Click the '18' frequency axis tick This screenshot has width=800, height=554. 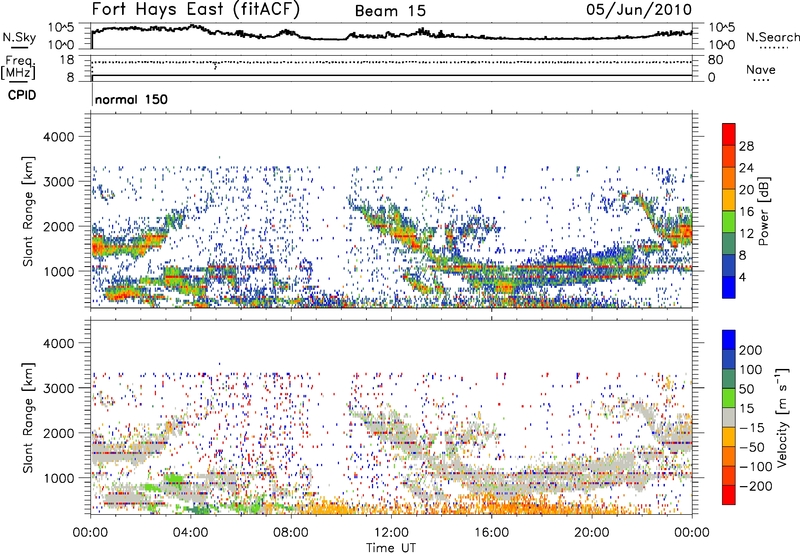[x=67, y=60]
